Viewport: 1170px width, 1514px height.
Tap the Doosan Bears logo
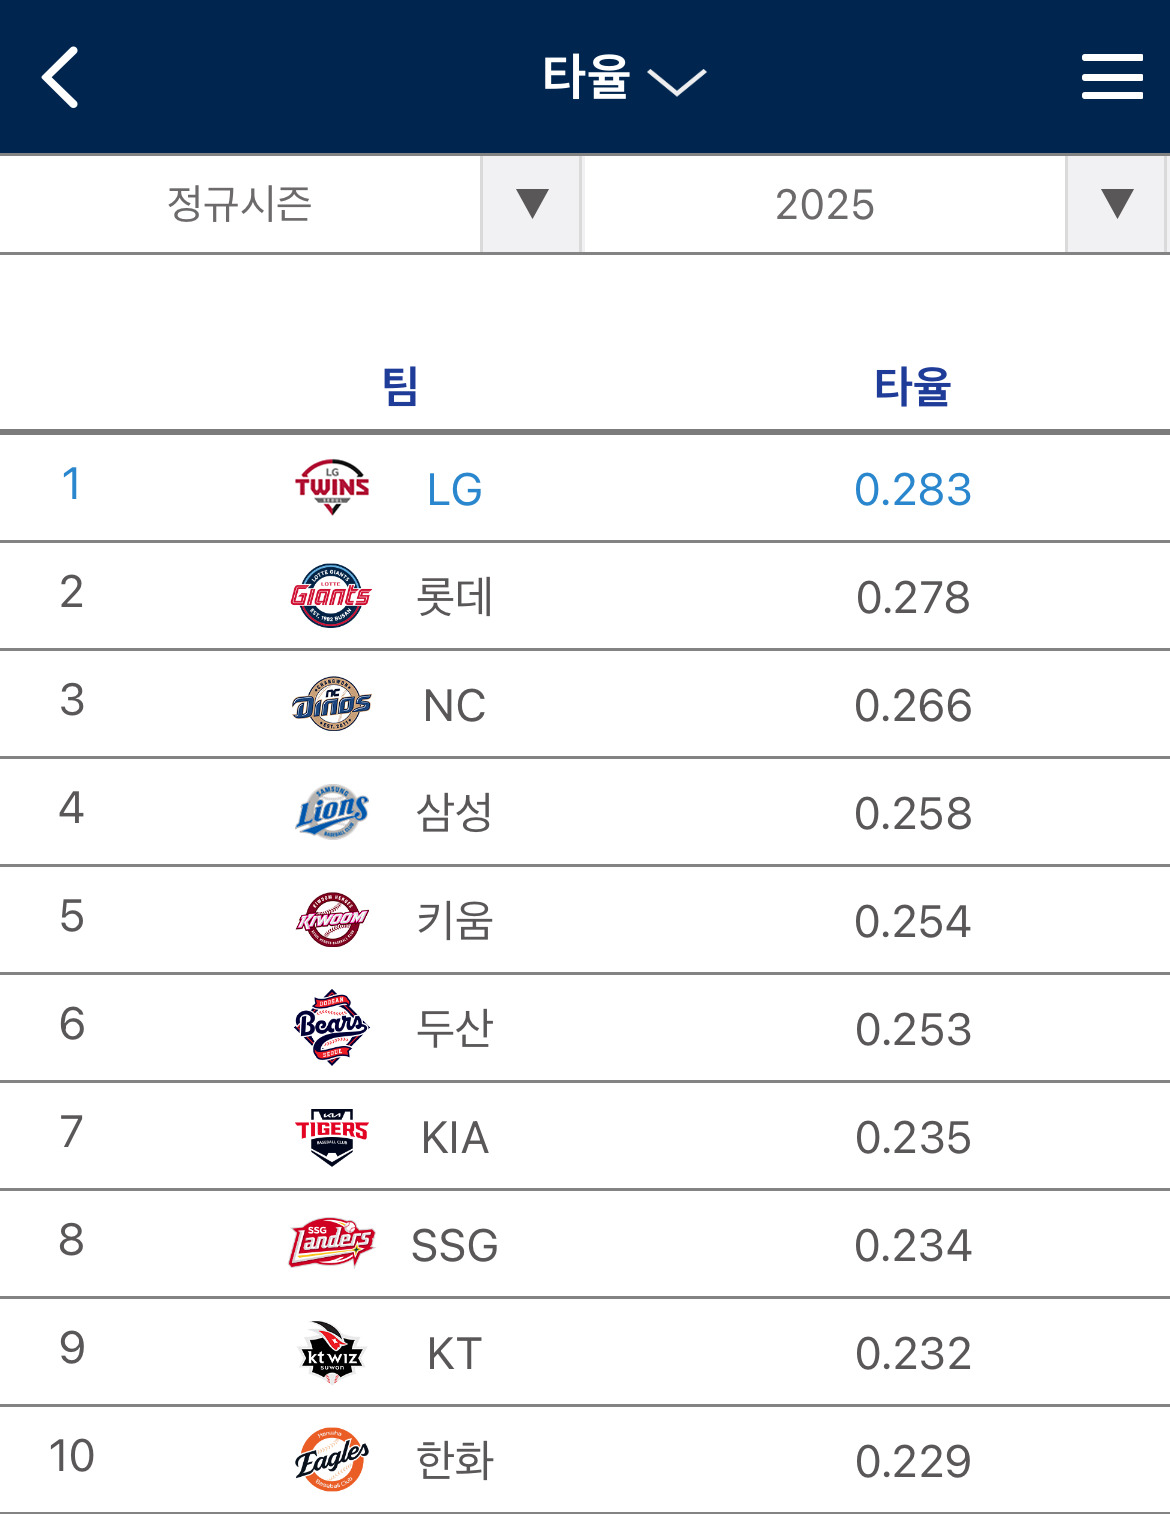point(332,1028)
